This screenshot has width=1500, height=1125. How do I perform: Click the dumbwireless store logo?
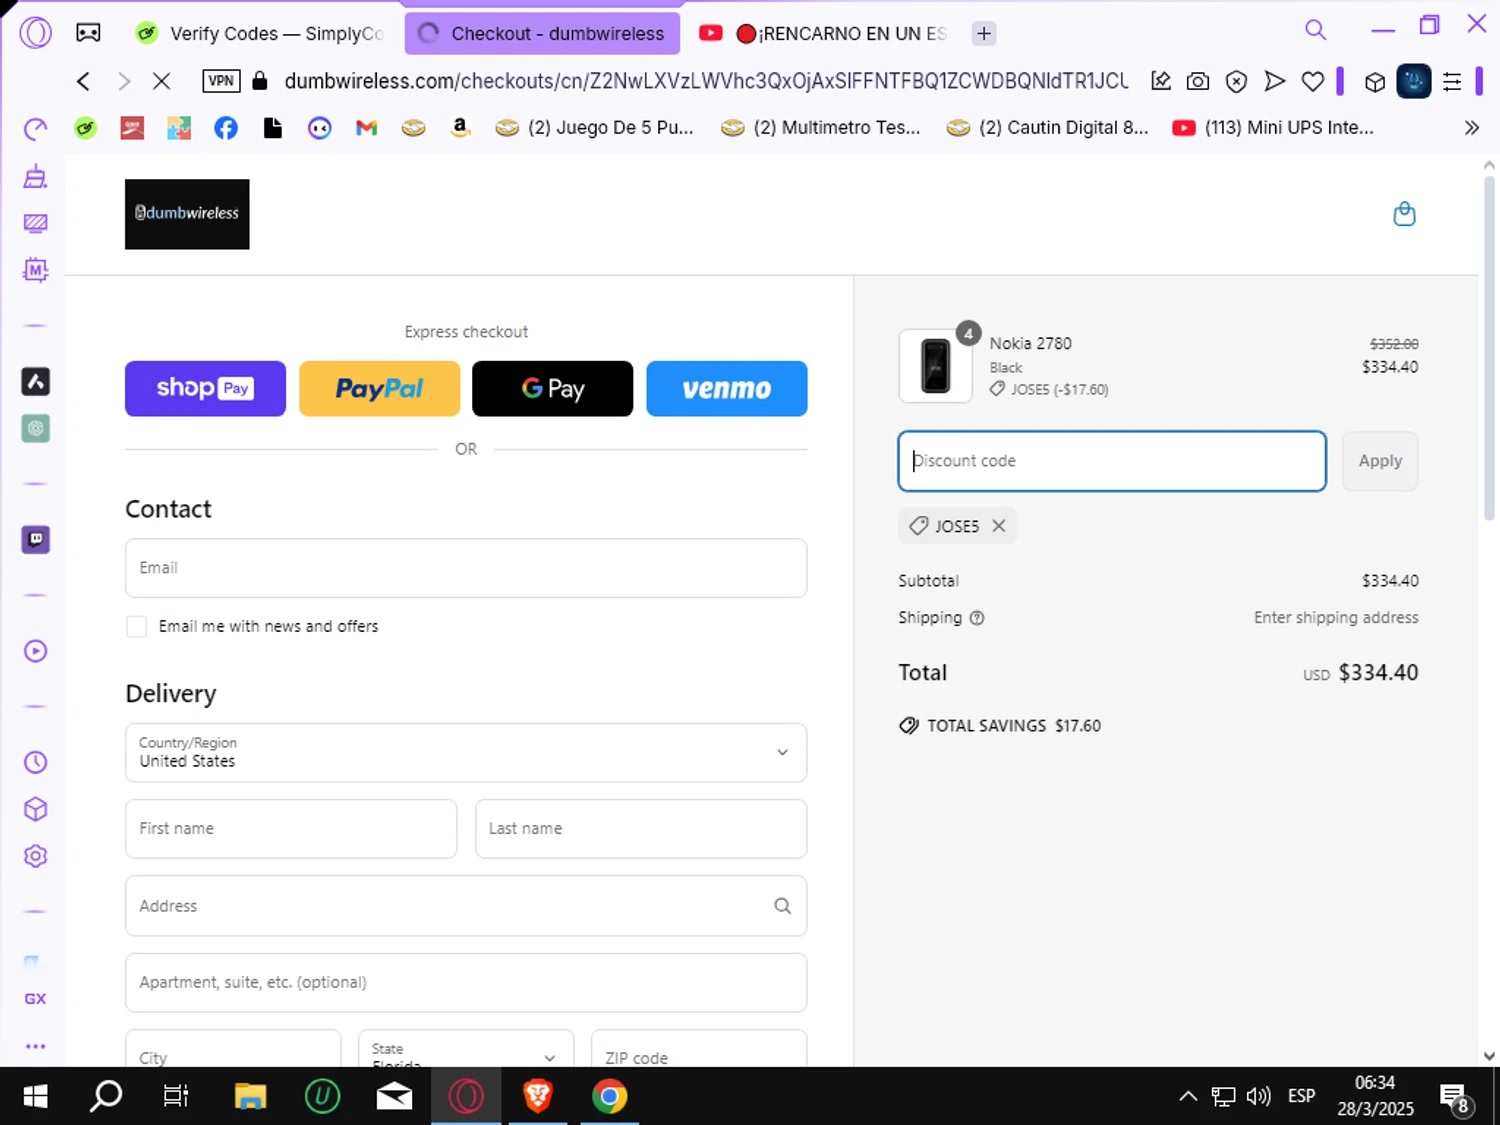(x=187, y=214)
